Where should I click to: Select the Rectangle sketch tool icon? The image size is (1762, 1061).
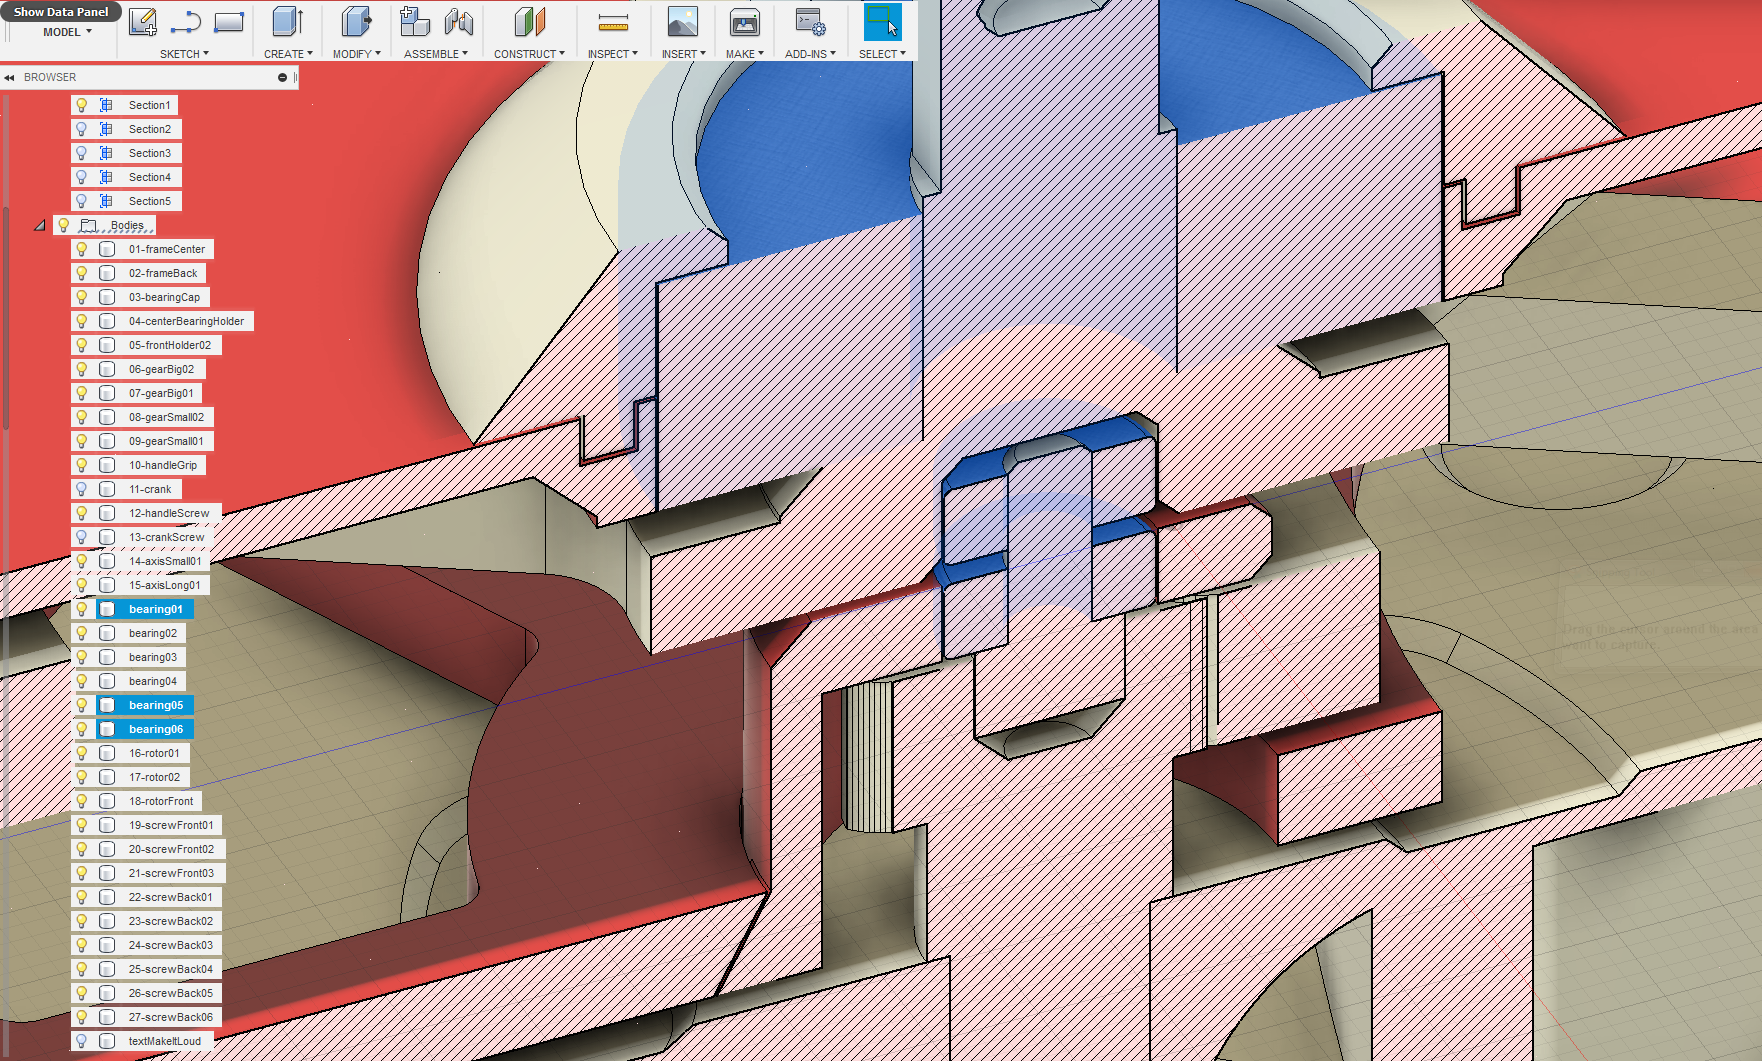229,22
